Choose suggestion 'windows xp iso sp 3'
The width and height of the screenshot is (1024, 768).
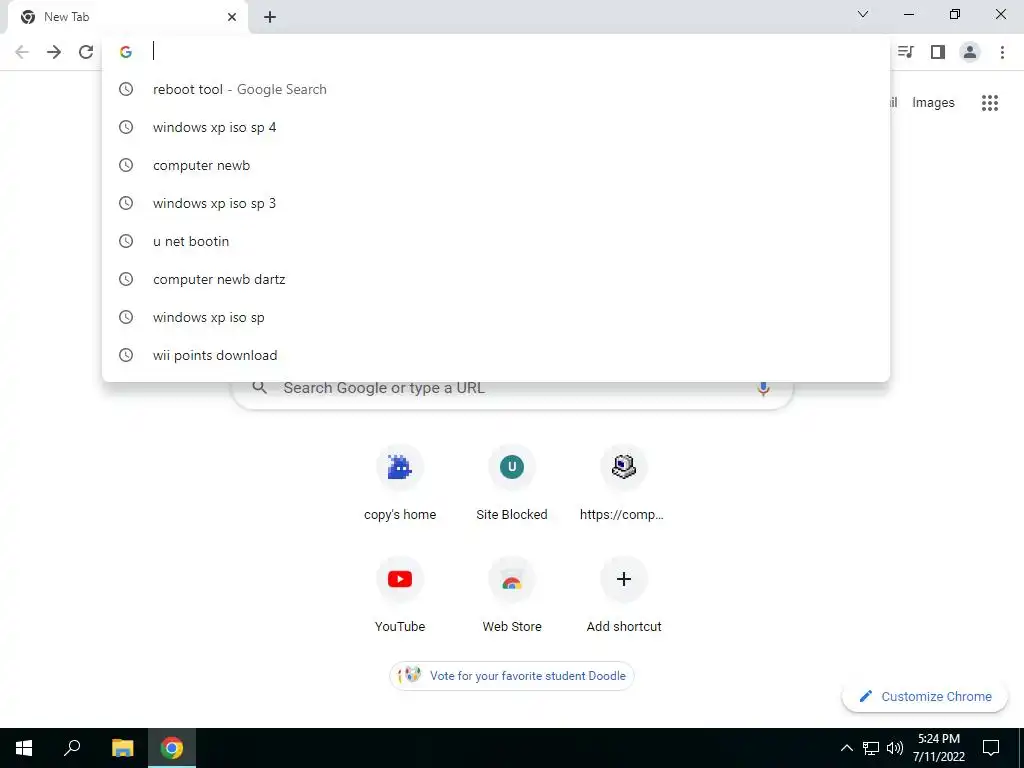(x=496, y=203)
